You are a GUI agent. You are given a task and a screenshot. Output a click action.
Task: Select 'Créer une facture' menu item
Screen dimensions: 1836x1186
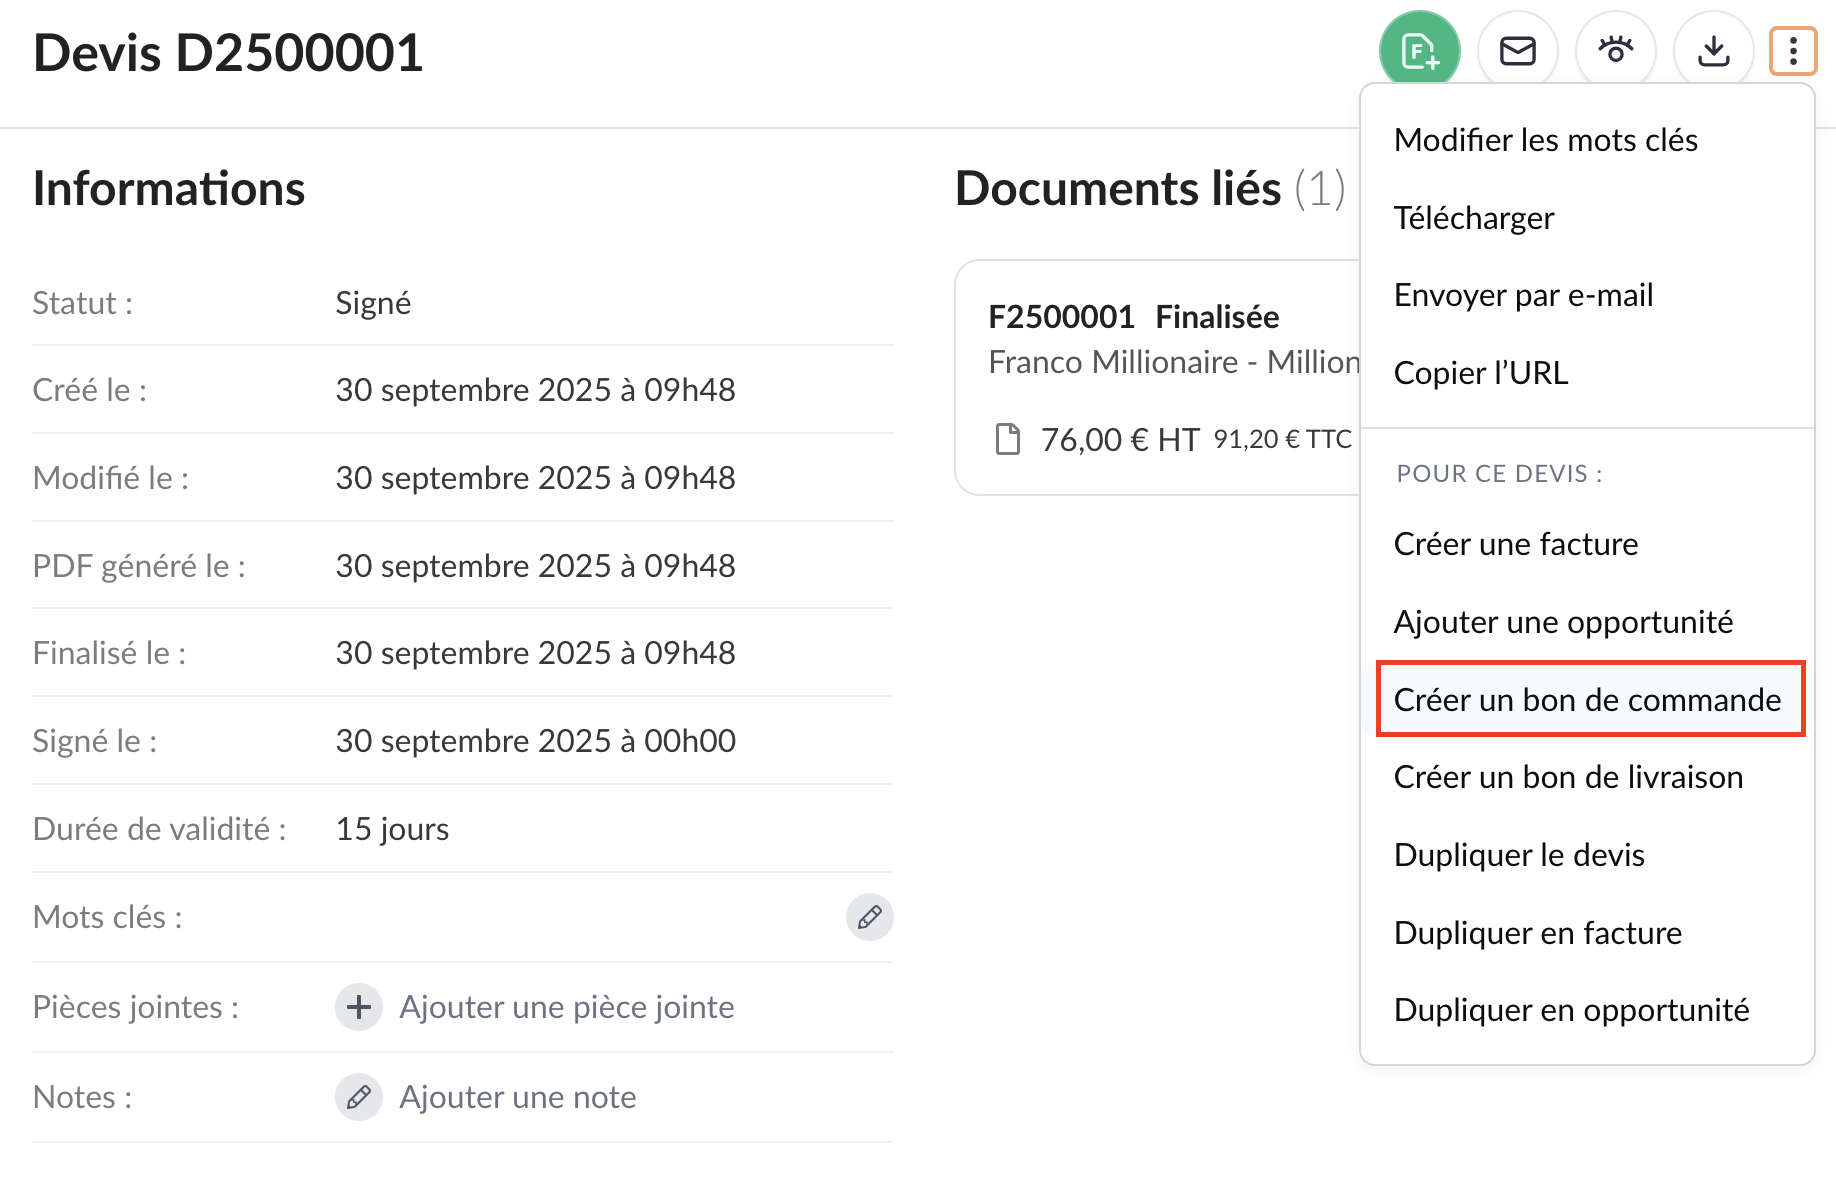(x=1516, y=544)
